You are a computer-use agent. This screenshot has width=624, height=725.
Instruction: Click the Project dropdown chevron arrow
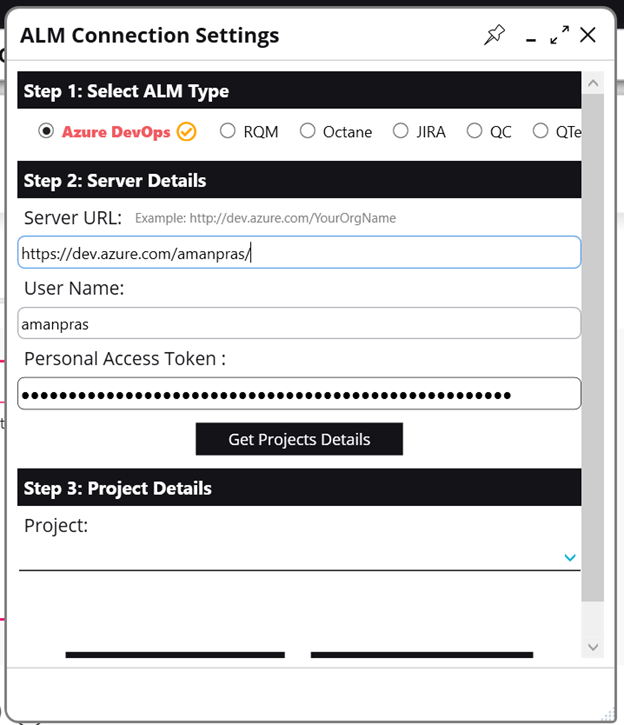(570, 557)
